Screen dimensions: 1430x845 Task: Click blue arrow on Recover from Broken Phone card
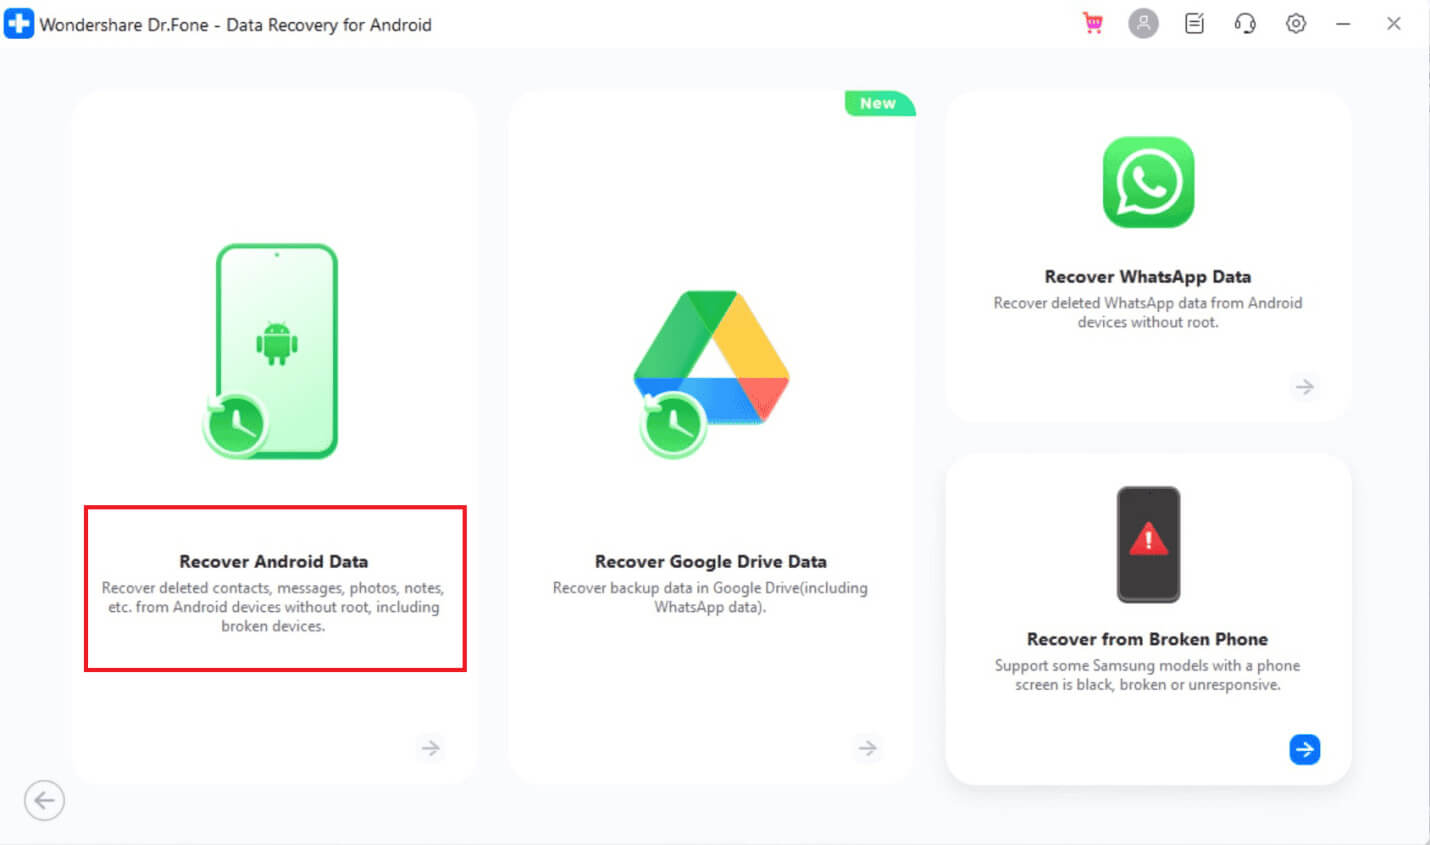tap(1305, 749)
